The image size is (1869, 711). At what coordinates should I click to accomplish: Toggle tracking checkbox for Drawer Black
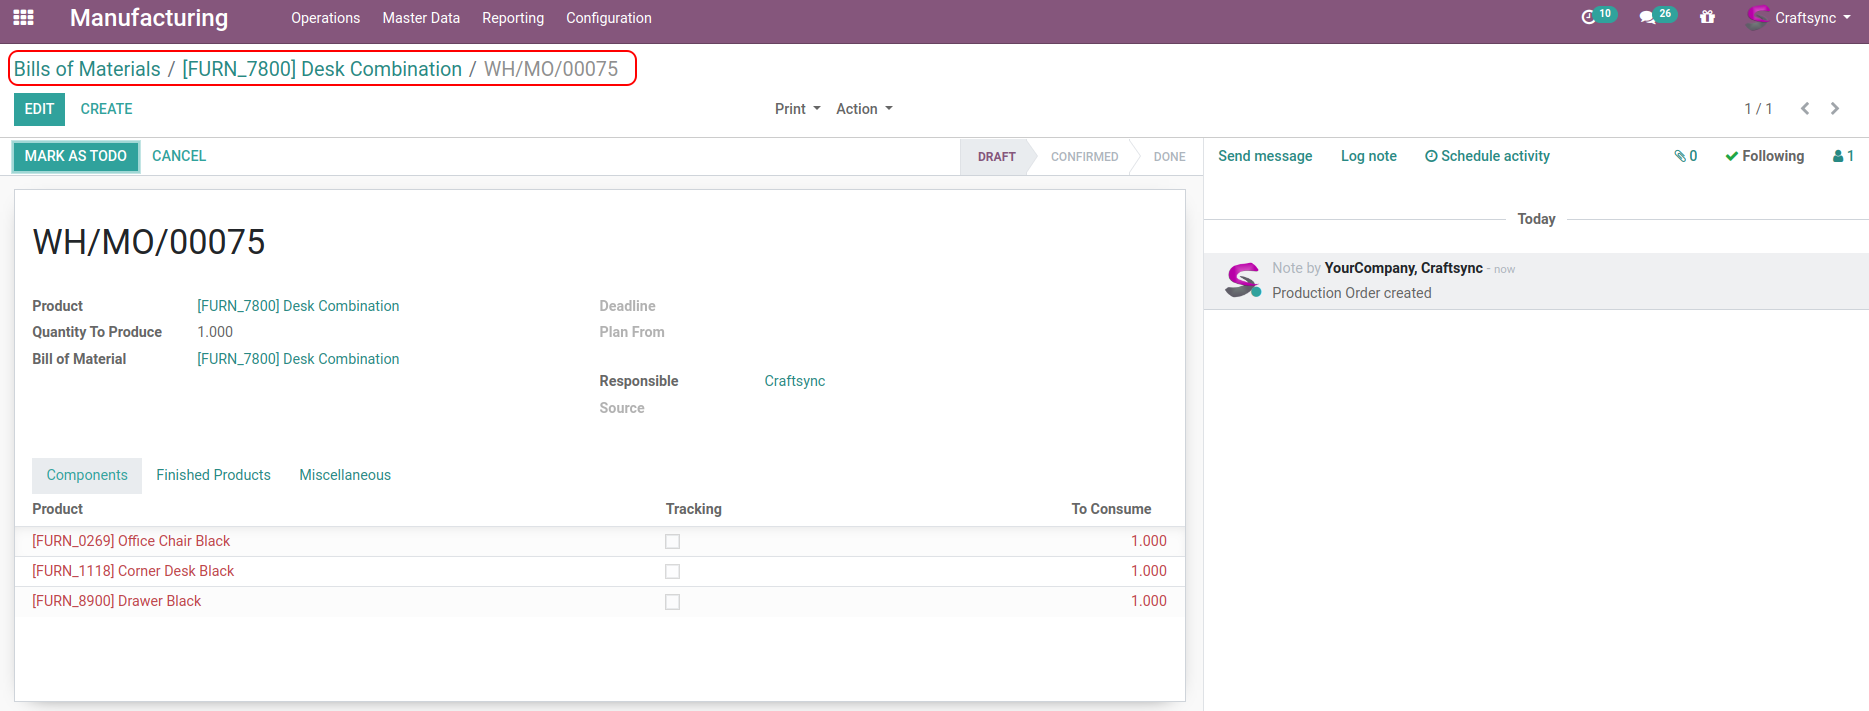(672, 602)
